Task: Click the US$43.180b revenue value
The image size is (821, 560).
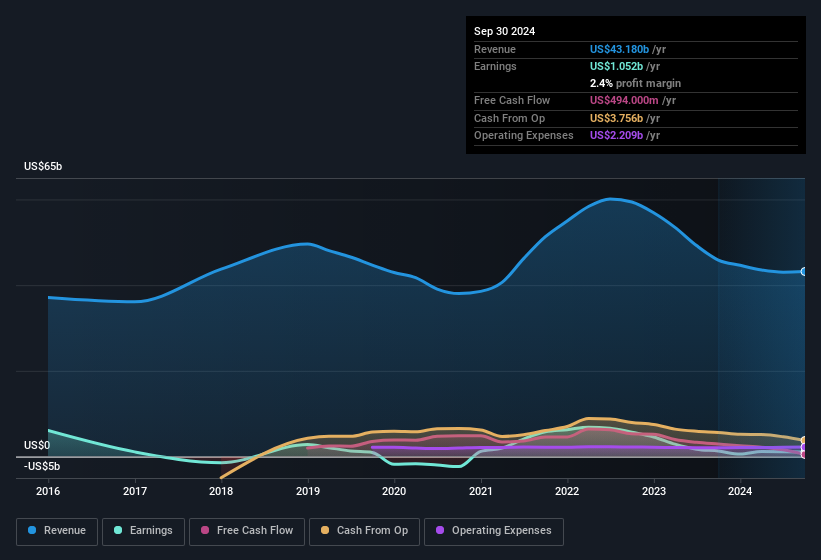Action: pyautogui.click(x=619, y=49)
